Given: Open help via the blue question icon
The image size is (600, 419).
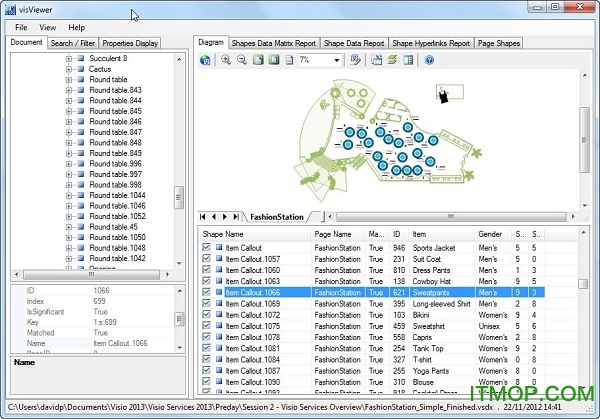Looking at the screenshot, I should point(429,60).
